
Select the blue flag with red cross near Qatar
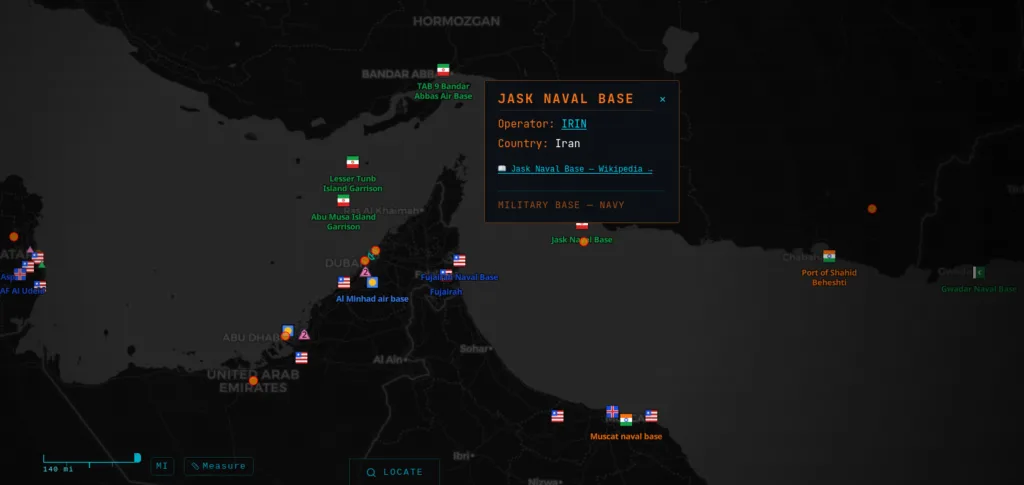tap(20, 274)
